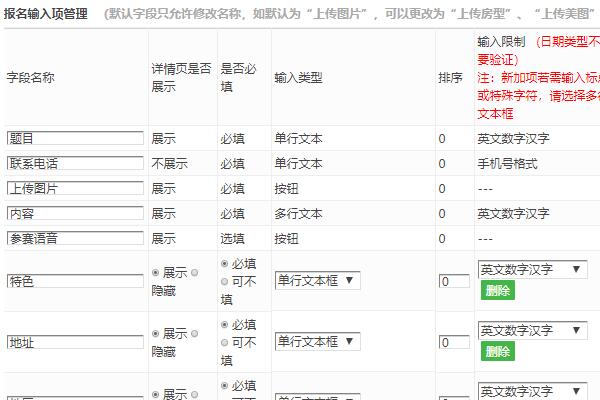Edit the 题目 field name input
600x400 pixels.
coord(75,138)
